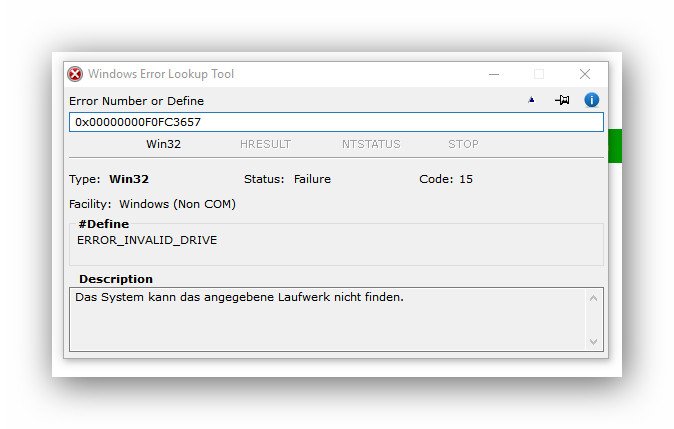
Task: Click the small up-arrow collapse icon
Action: pos(531,100)
